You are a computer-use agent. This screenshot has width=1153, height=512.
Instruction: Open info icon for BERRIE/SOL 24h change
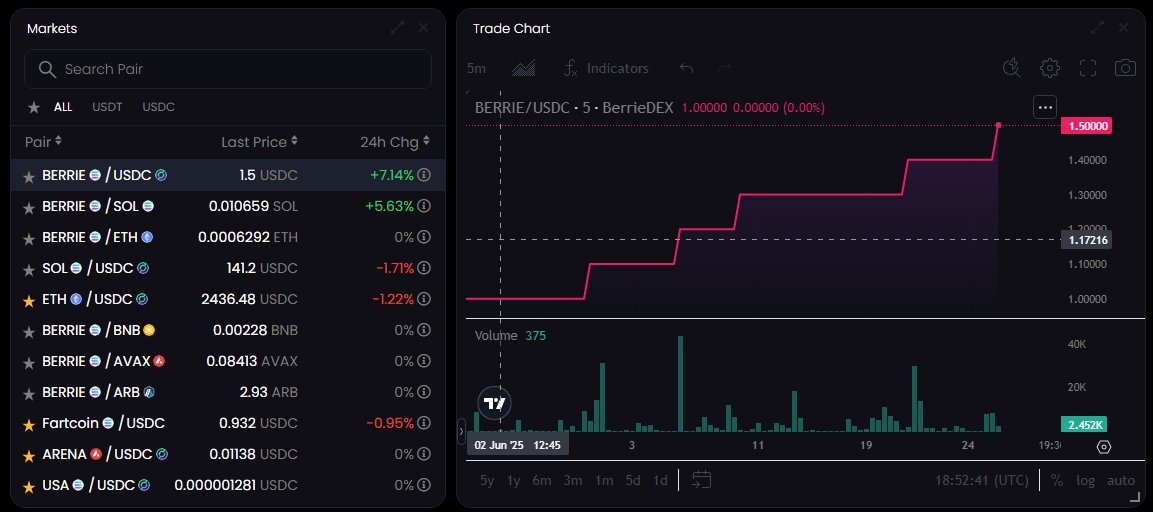(424, 206)
